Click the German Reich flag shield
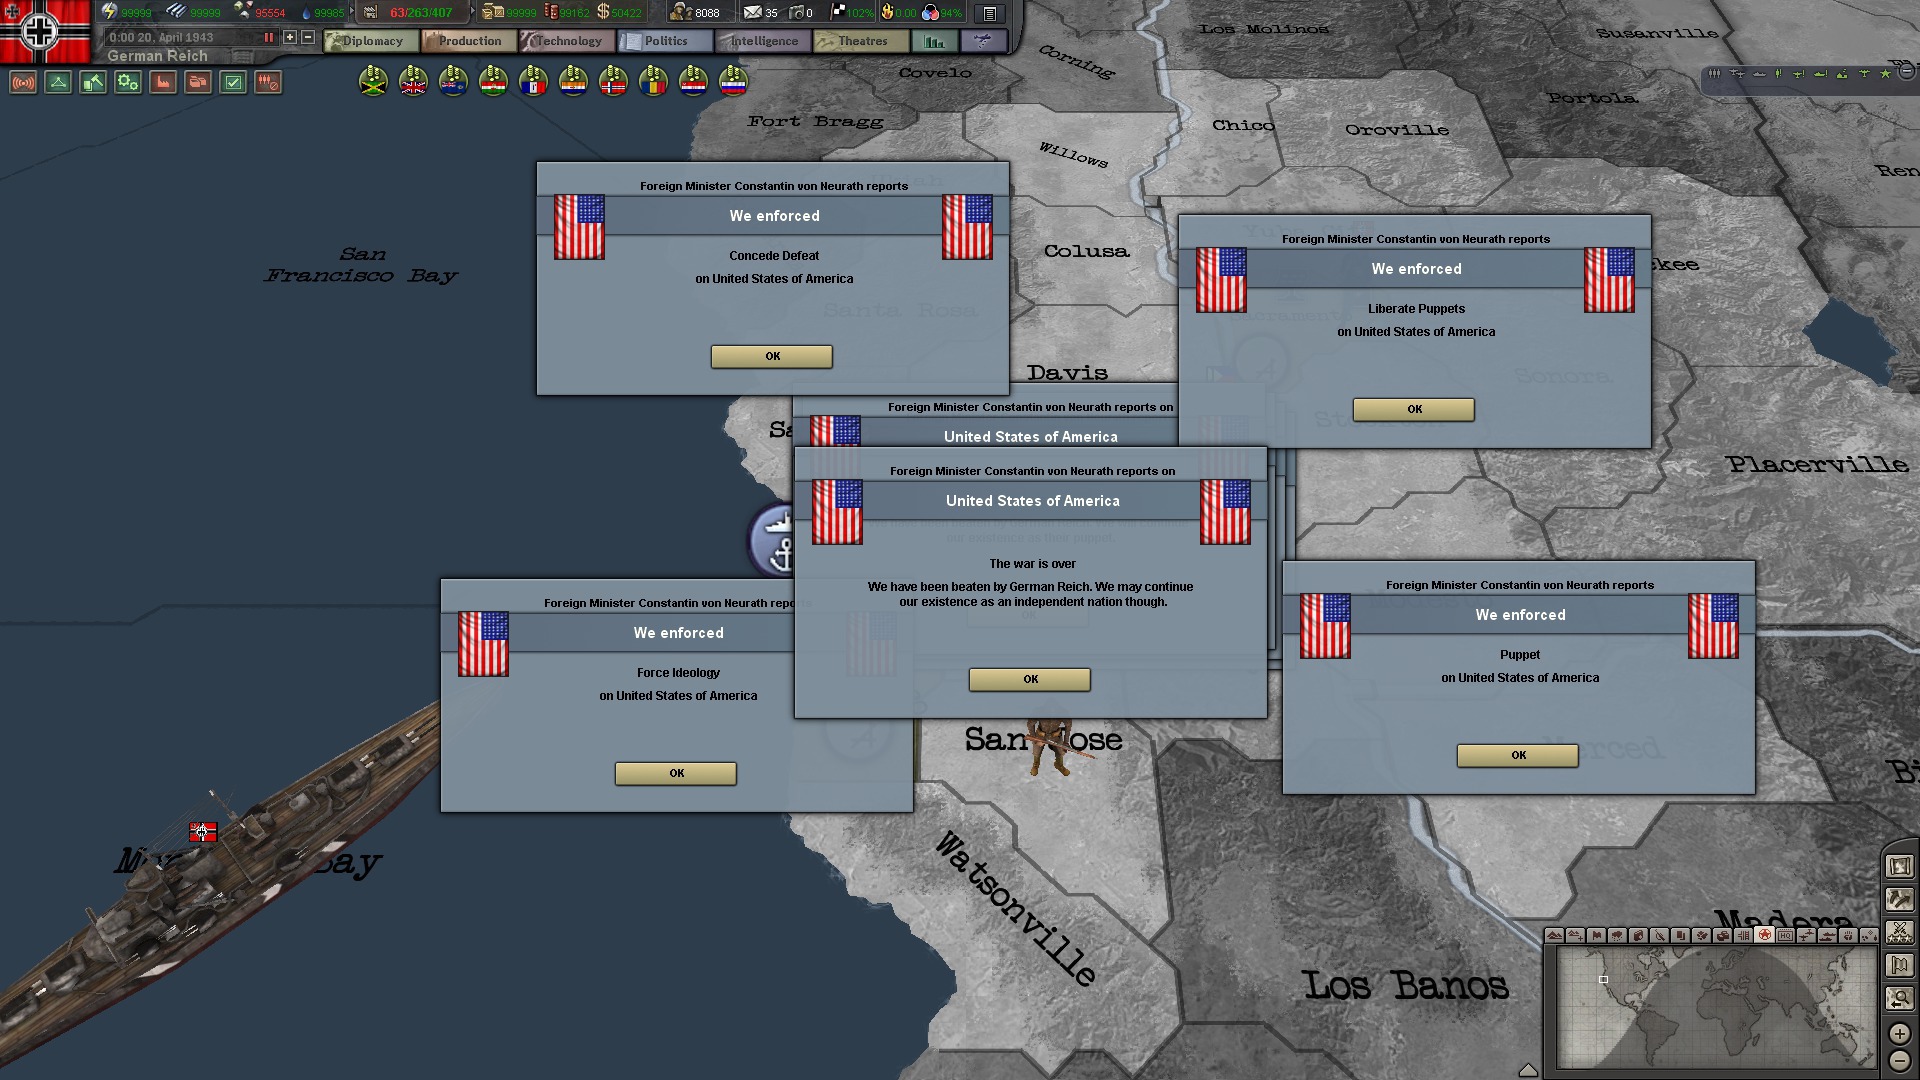 point(40,30)
